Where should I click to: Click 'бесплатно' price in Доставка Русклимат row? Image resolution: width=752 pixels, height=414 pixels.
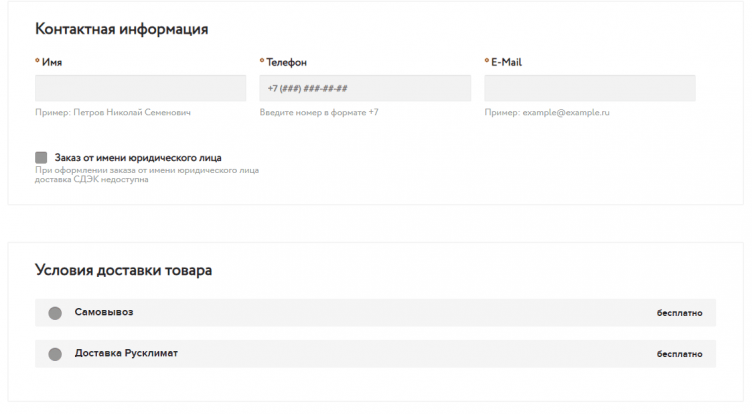click(x=680, y=354)
